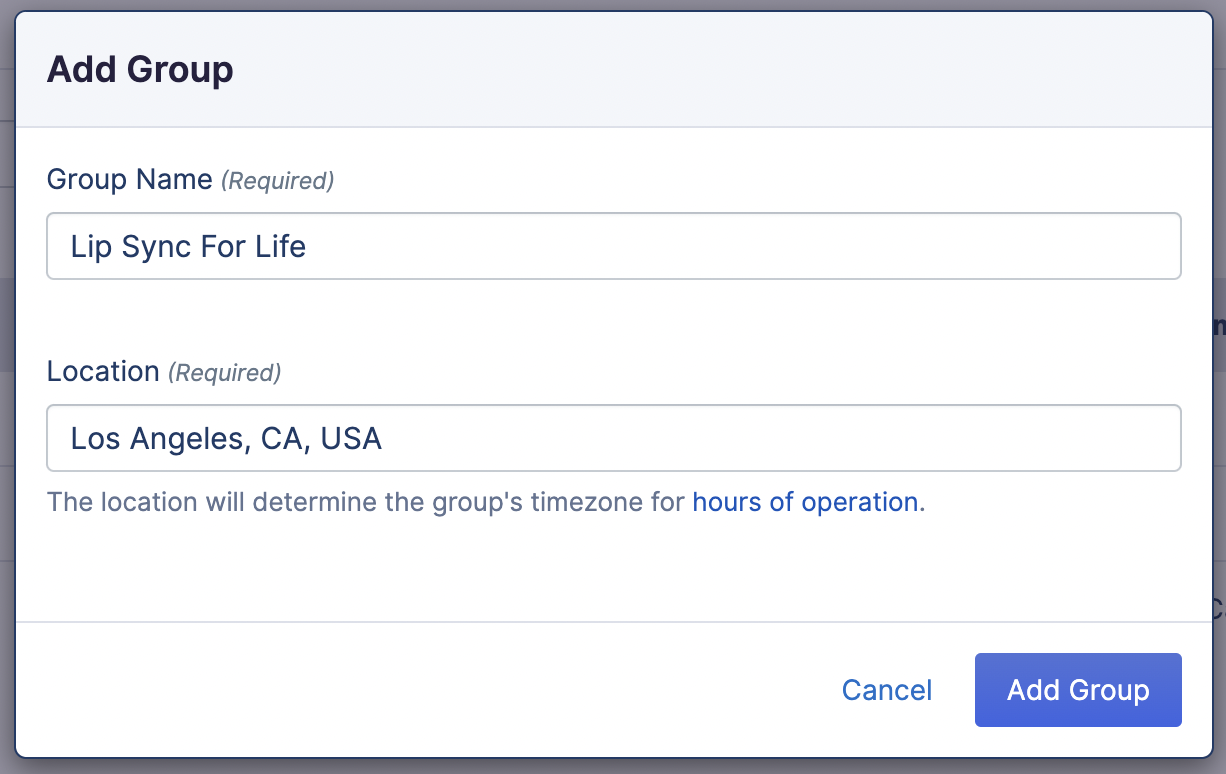Click the Location field label
Screen dimensions: 1226x774
tap(103, 372)
